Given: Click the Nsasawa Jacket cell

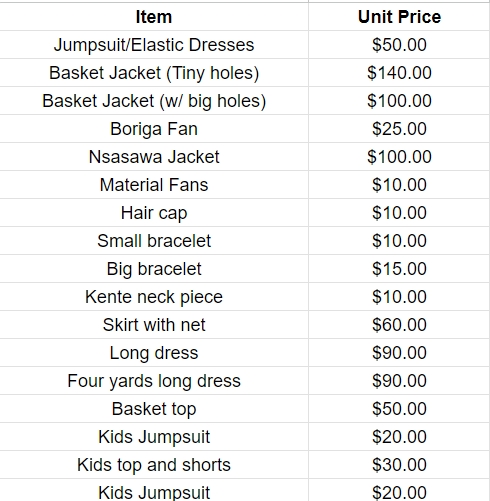Looking at the screenshot, I should pyautogui.click(x=154, y=157).
